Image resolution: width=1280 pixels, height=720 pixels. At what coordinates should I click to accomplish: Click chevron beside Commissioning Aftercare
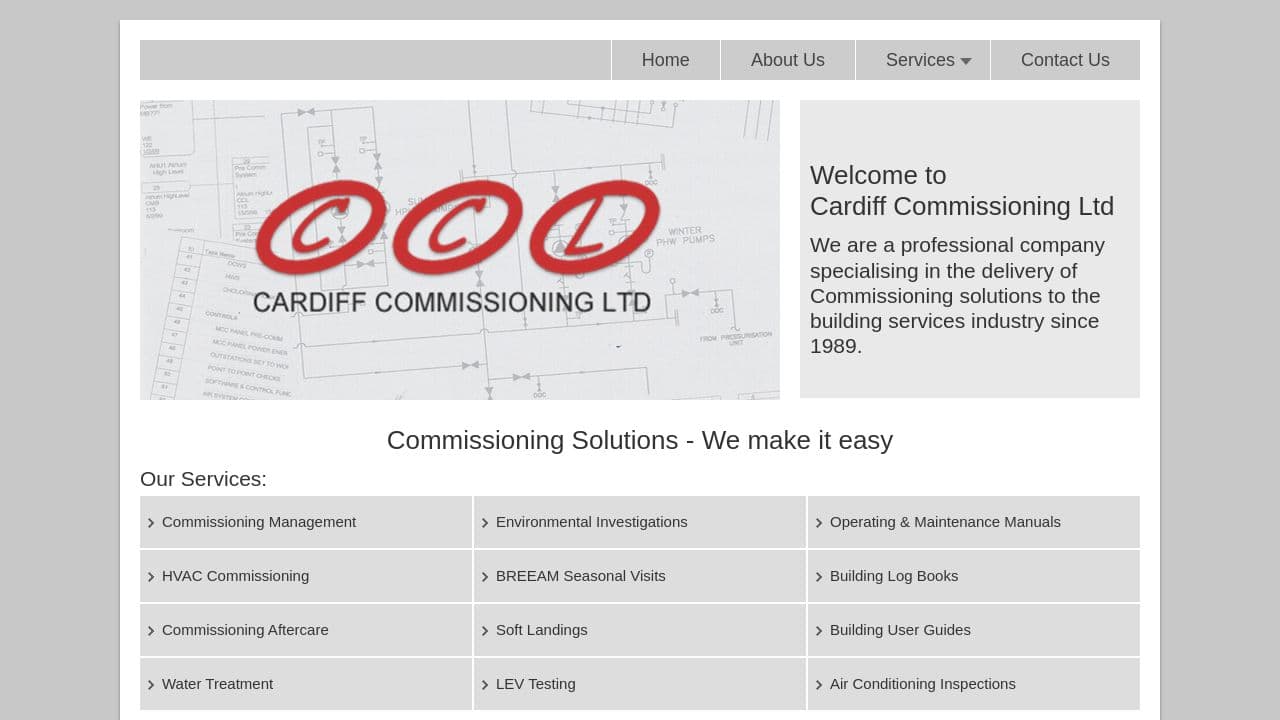pyautogui.click(x=151, y=631)
